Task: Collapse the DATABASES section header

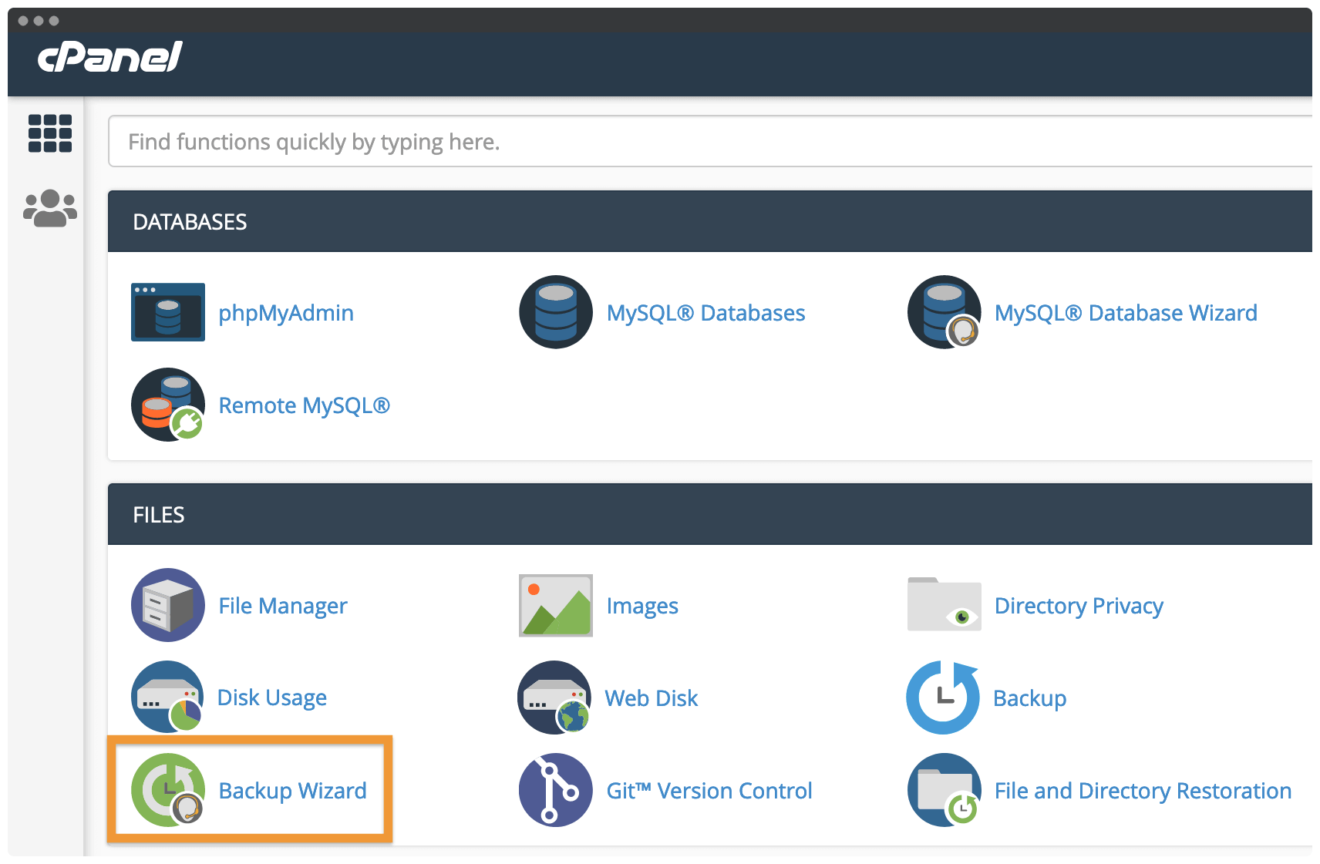Action: click(x=710, y=221)
